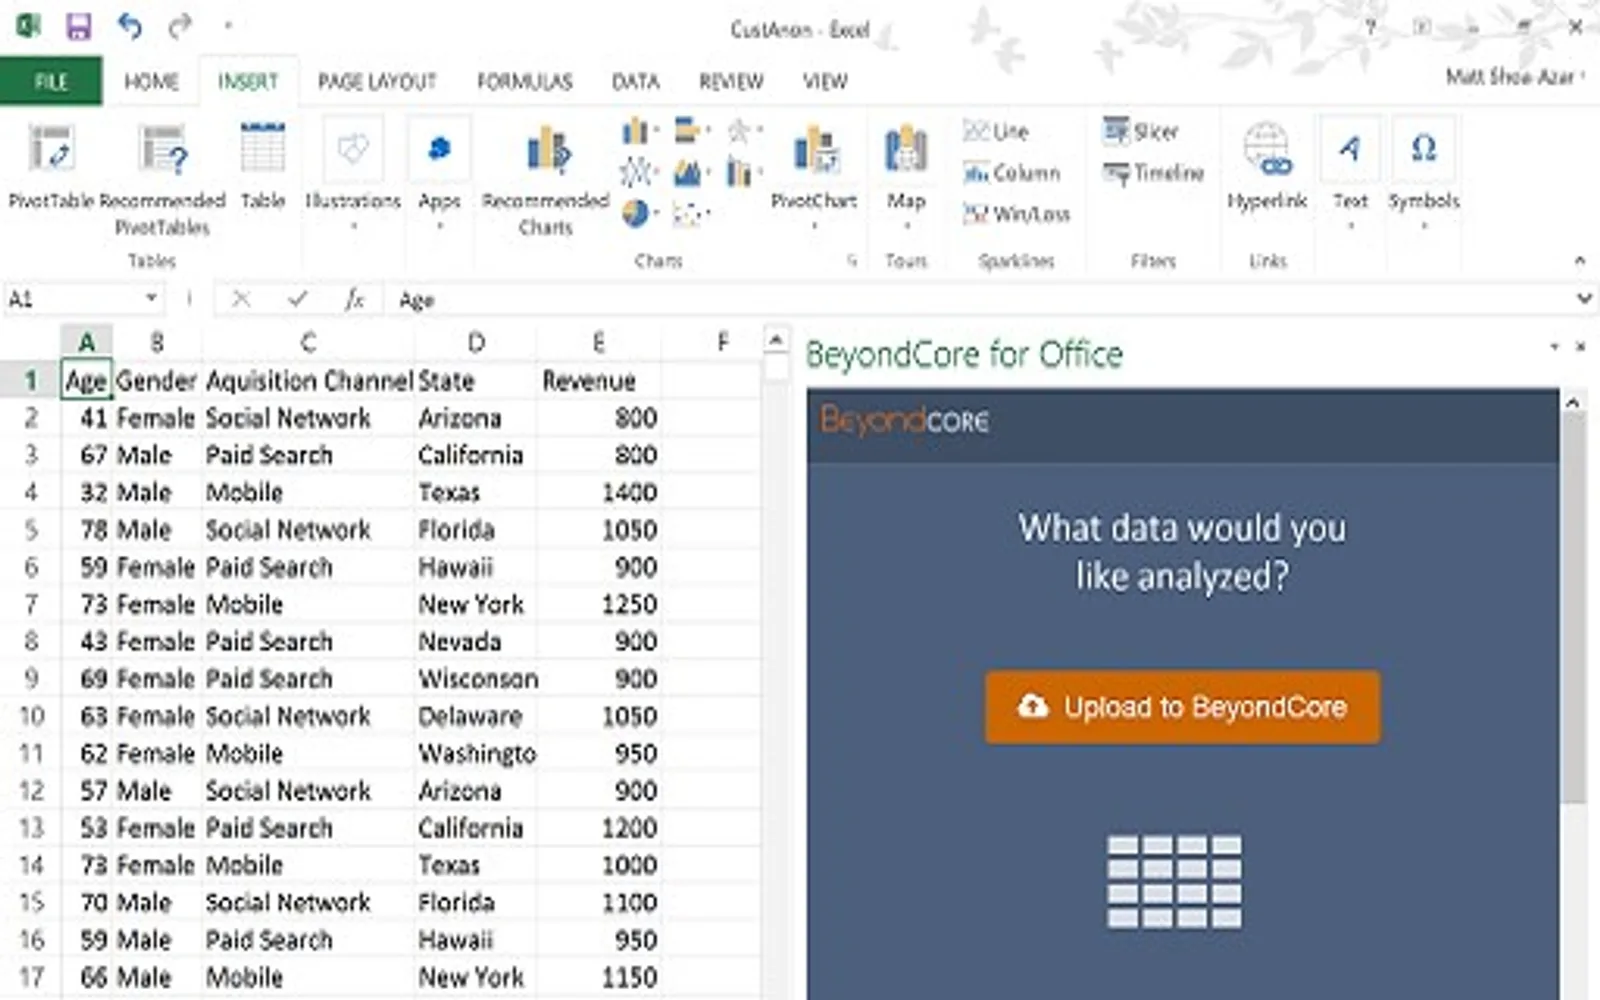The width and height of the screenshot is (1600, 1000).
Task: Add a Timeline filter
Action: [1153, 173]
